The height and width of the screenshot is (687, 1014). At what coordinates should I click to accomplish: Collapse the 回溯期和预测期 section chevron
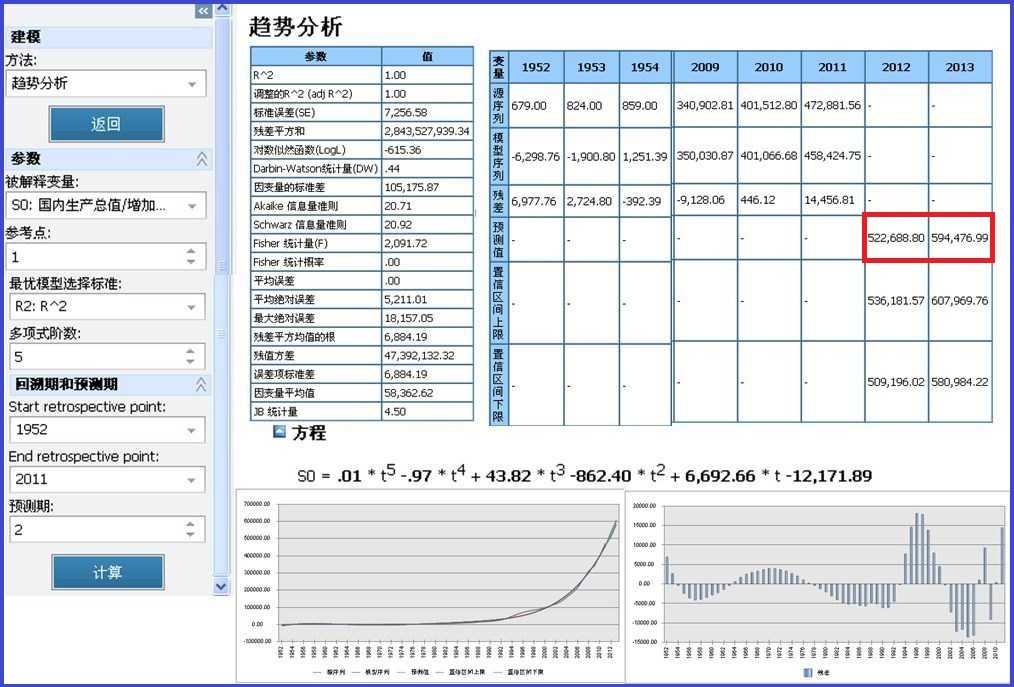click(201, 384)
